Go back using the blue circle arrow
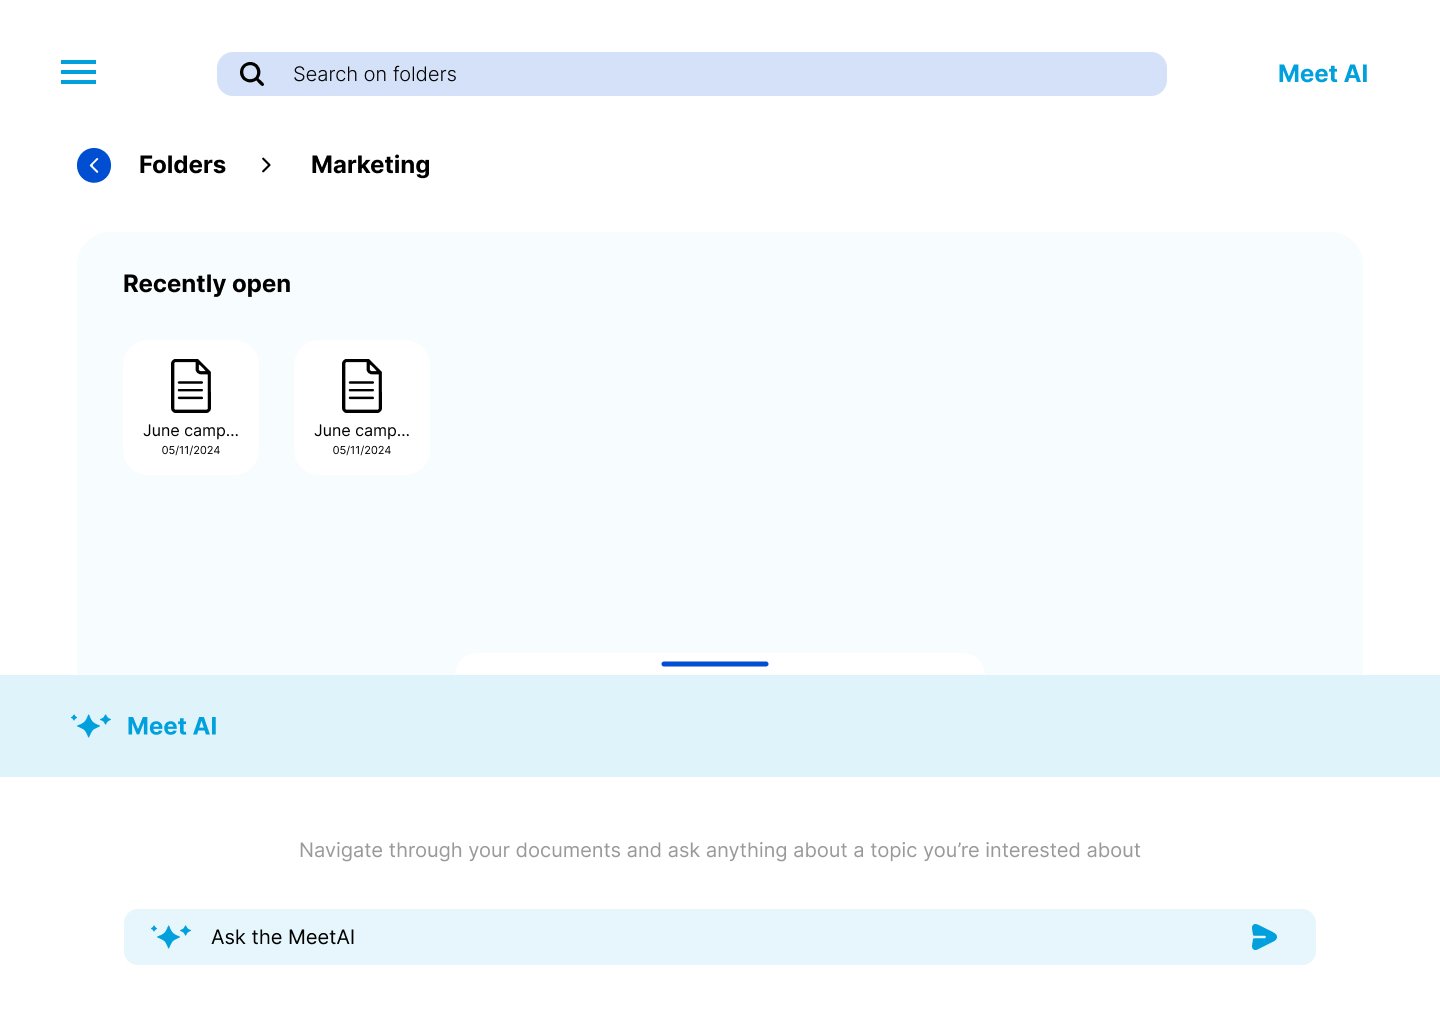 (94, 165)
